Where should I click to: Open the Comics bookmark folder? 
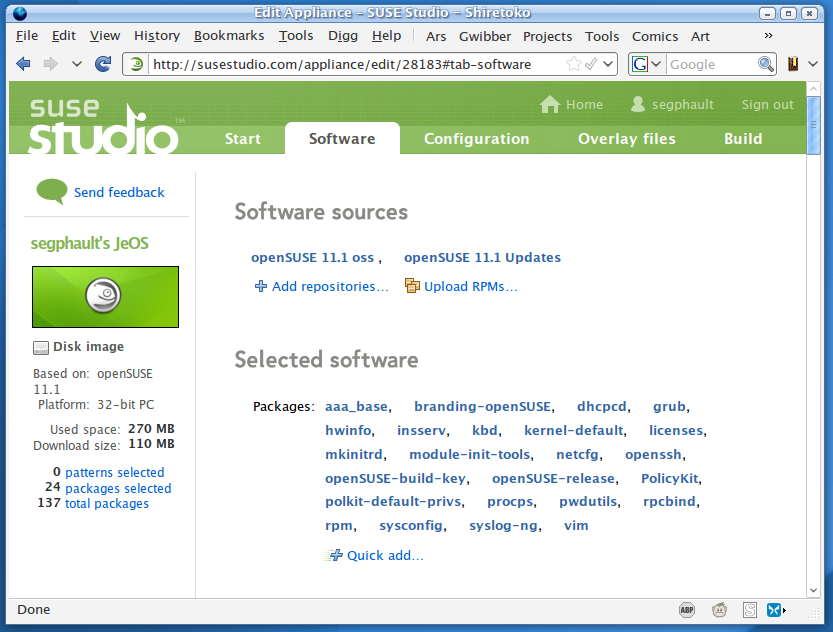coord(655,36)
